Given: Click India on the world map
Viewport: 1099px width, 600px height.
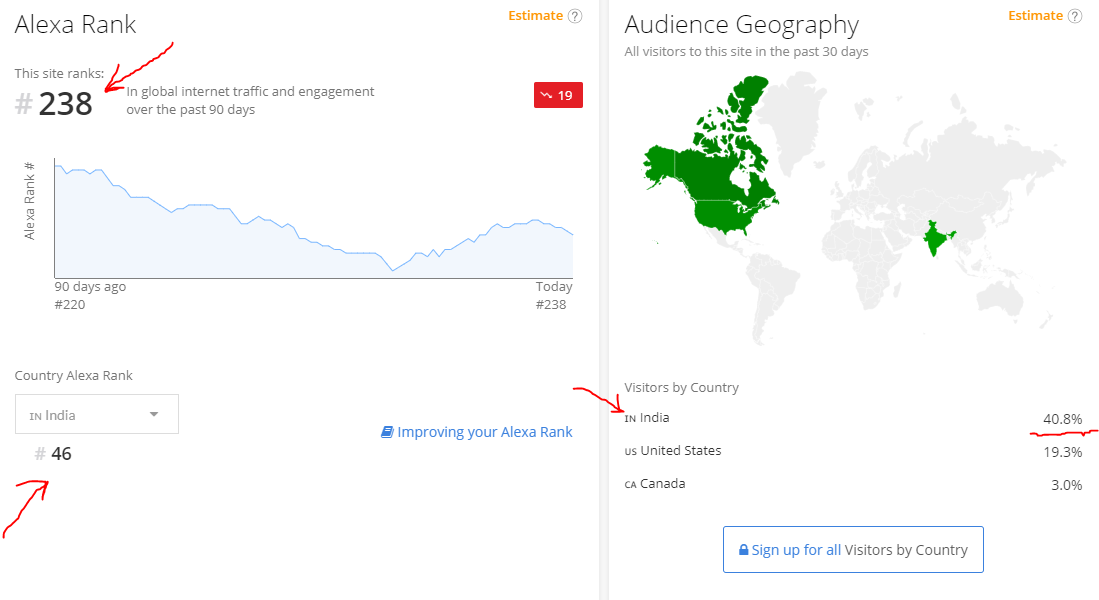Looking at the screenshot, I should 936,240.
